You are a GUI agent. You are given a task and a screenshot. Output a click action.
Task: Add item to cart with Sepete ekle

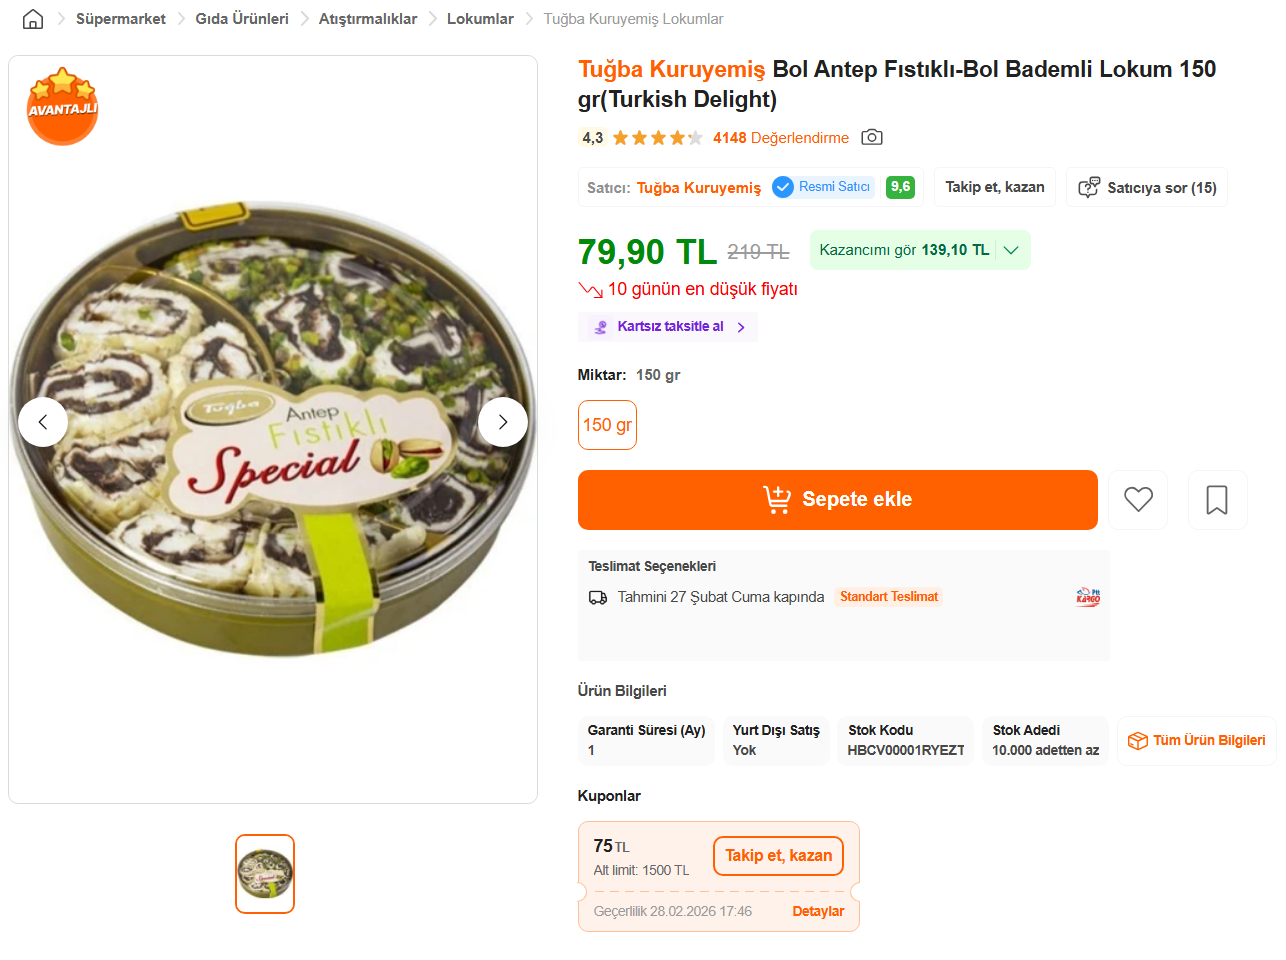[837, 499]
